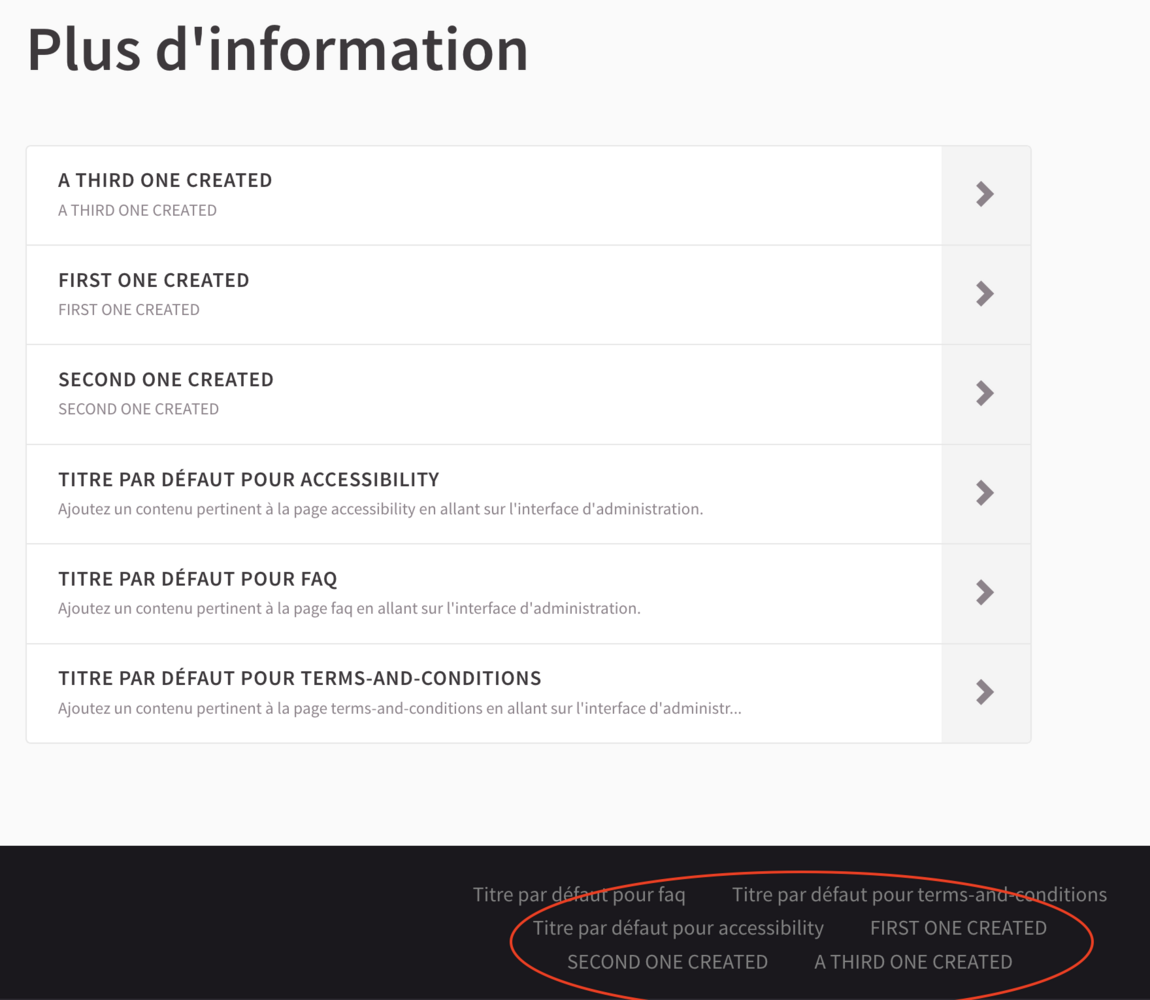Viewport: 1150px width, 1000px height.
Task: Expand the FAQ row using its chevron
Action: (x=985, y=592)
